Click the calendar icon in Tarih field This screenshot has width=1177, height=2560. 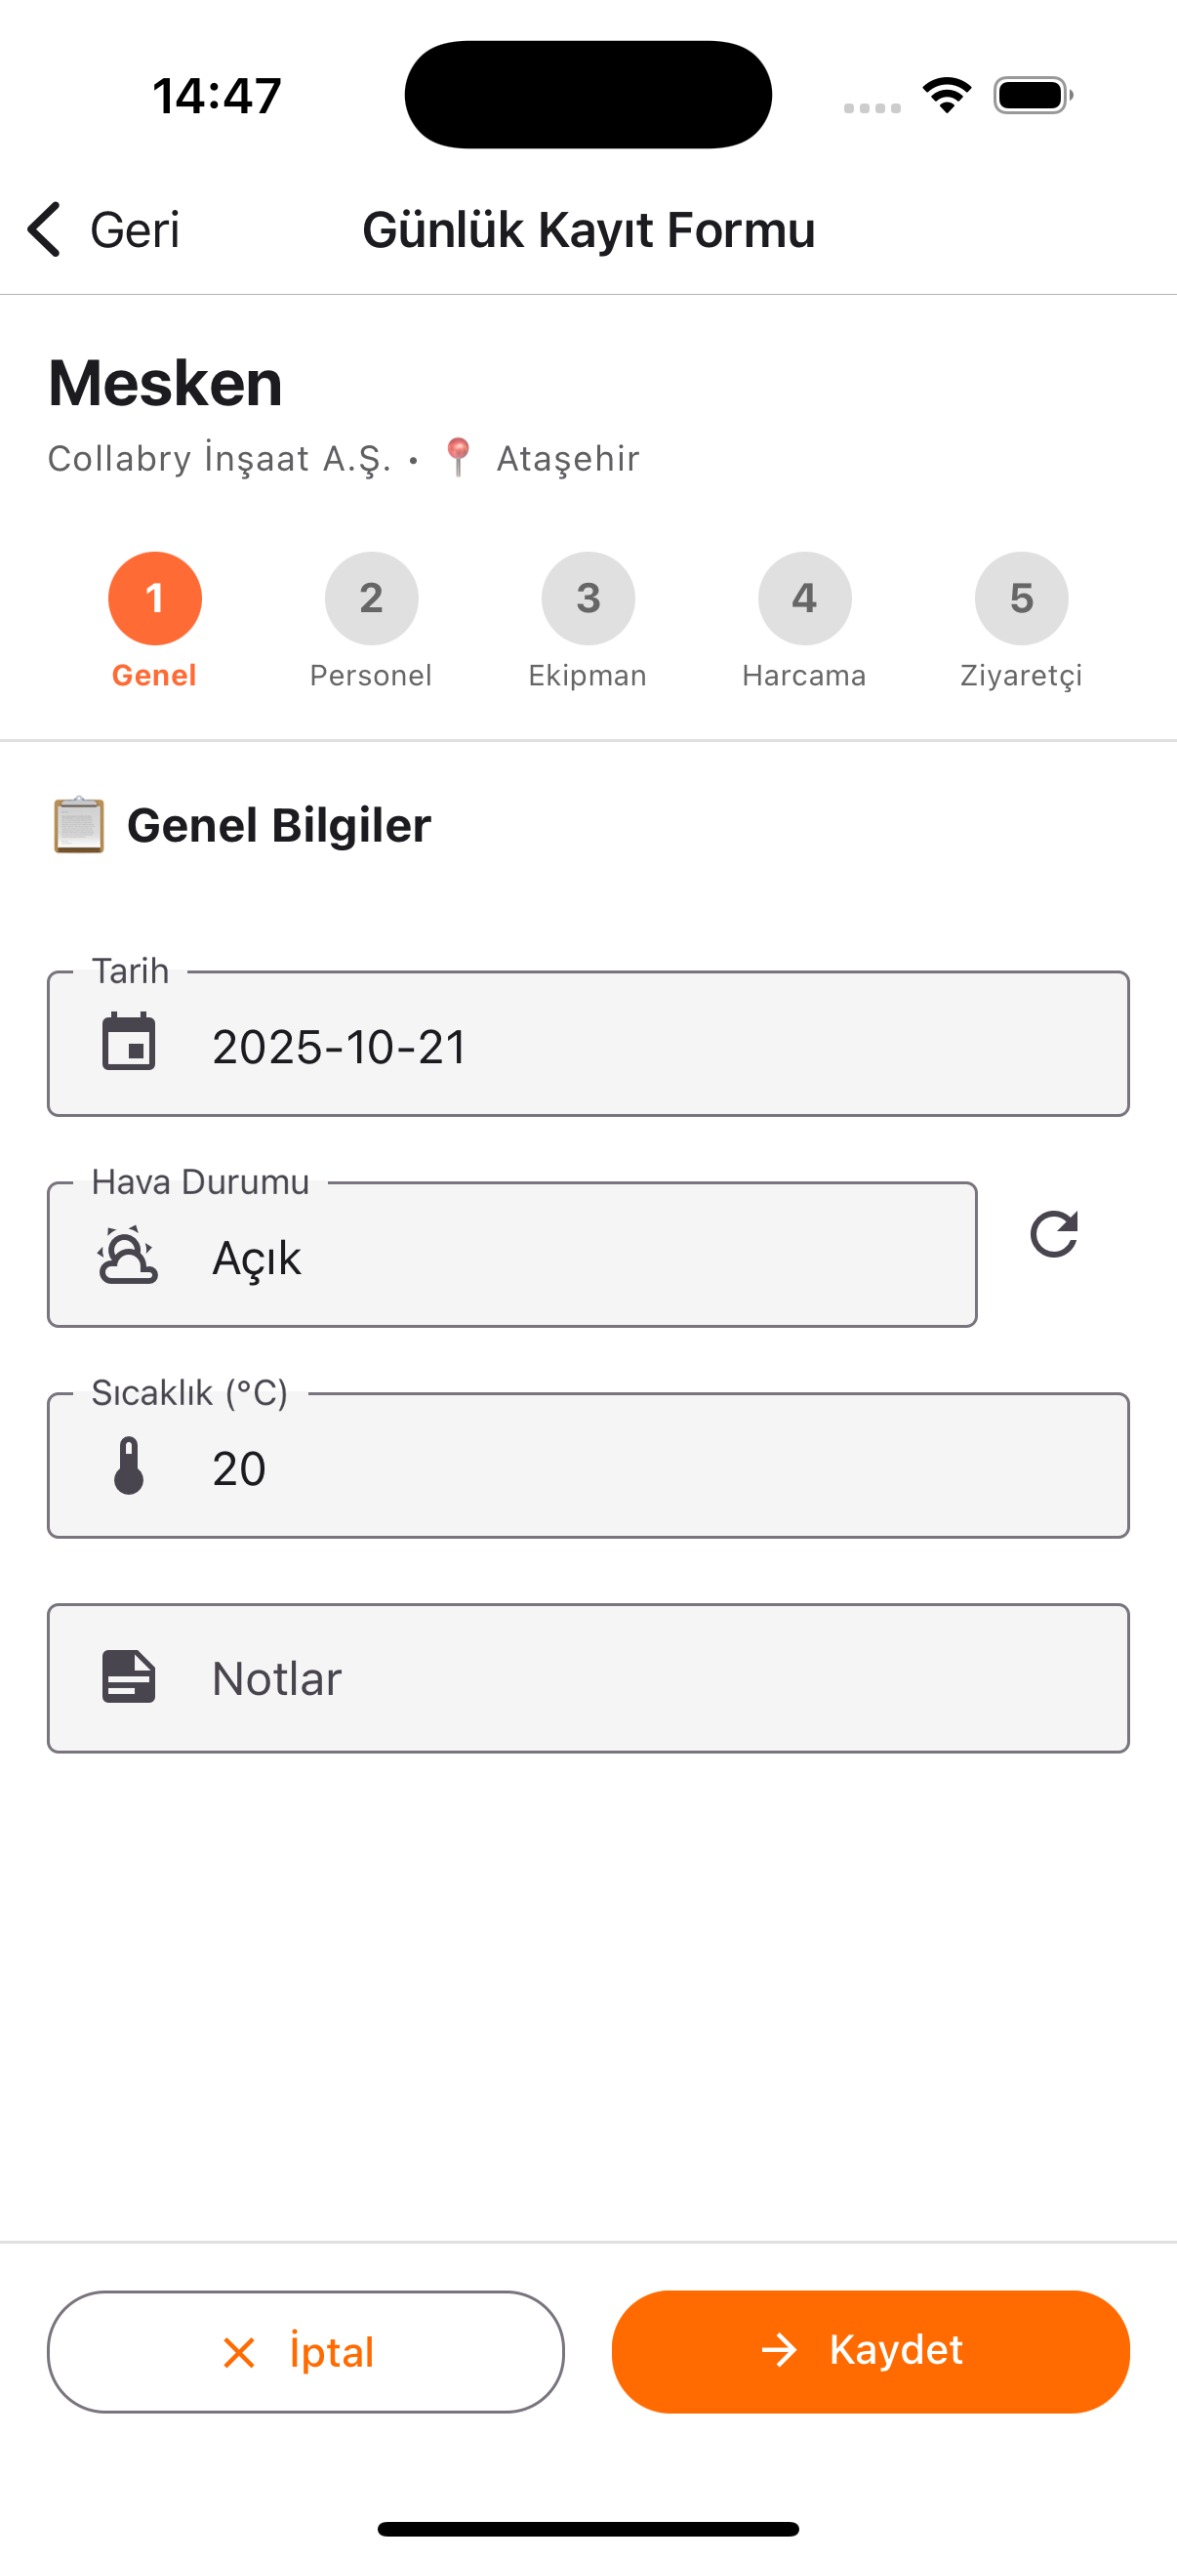(129, 1041)
